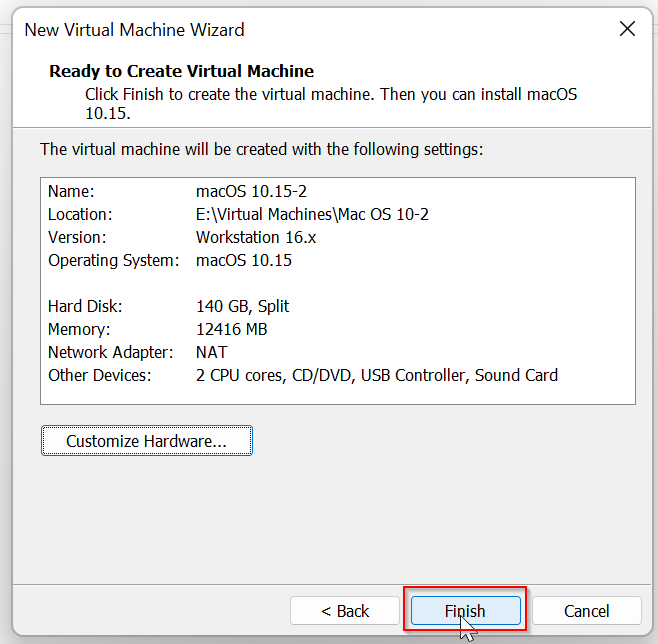
Task: Select the "Ready to Create Virtual Machine" heading
Action: (181, 71)
